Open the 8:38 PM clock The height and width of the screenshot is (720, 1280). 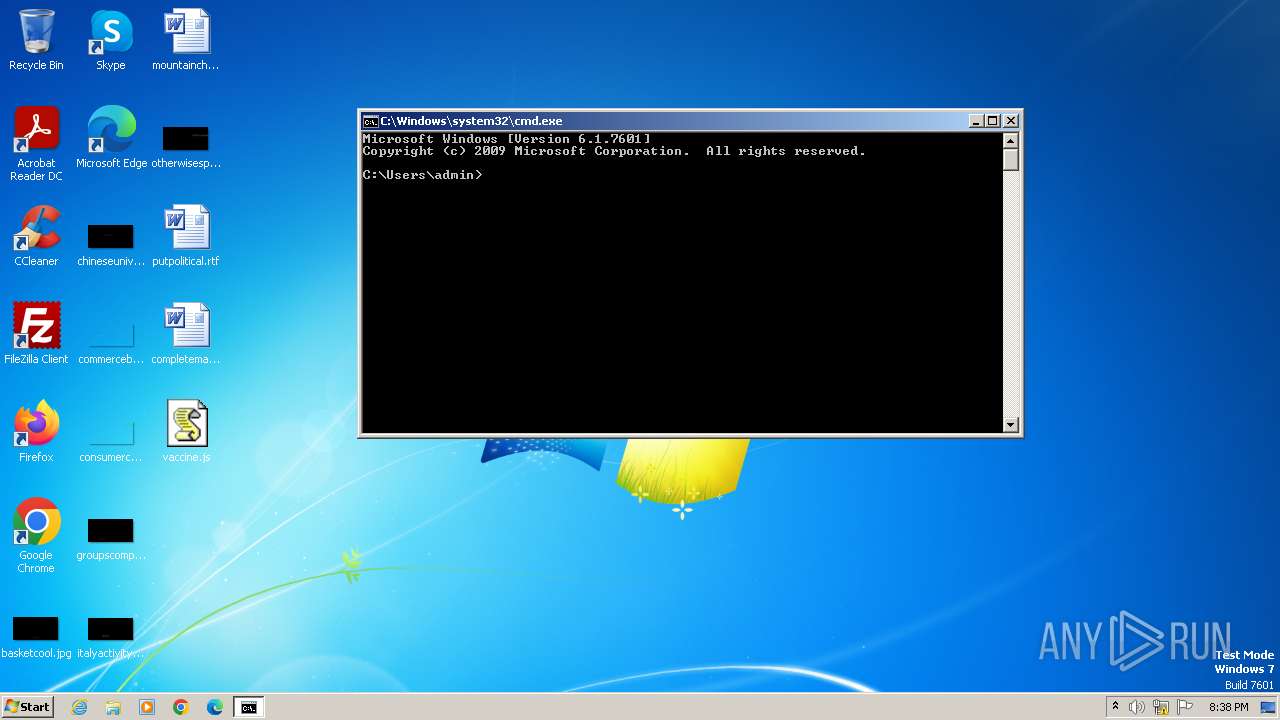coord(1228,707)
